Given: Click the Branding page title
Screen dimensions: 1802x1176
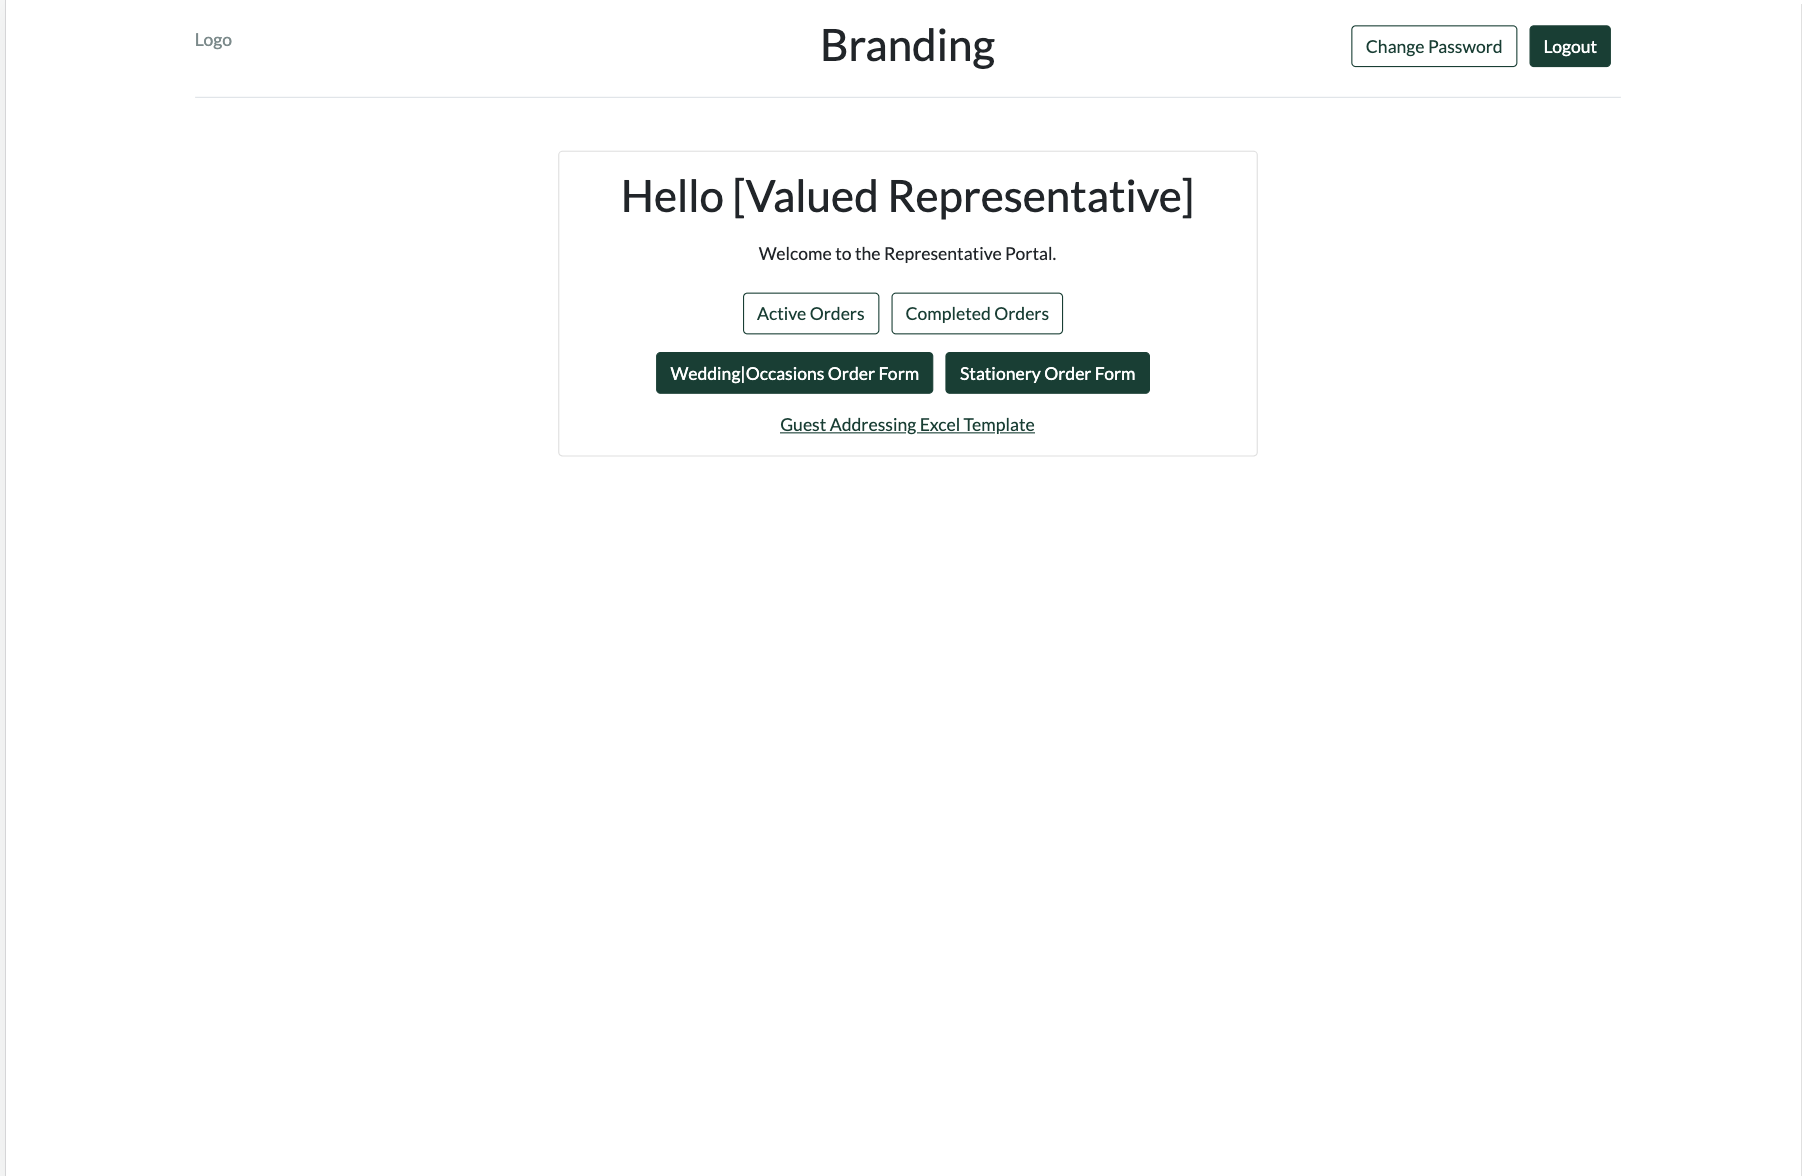Looking at the screenshot, I should 907,46.
